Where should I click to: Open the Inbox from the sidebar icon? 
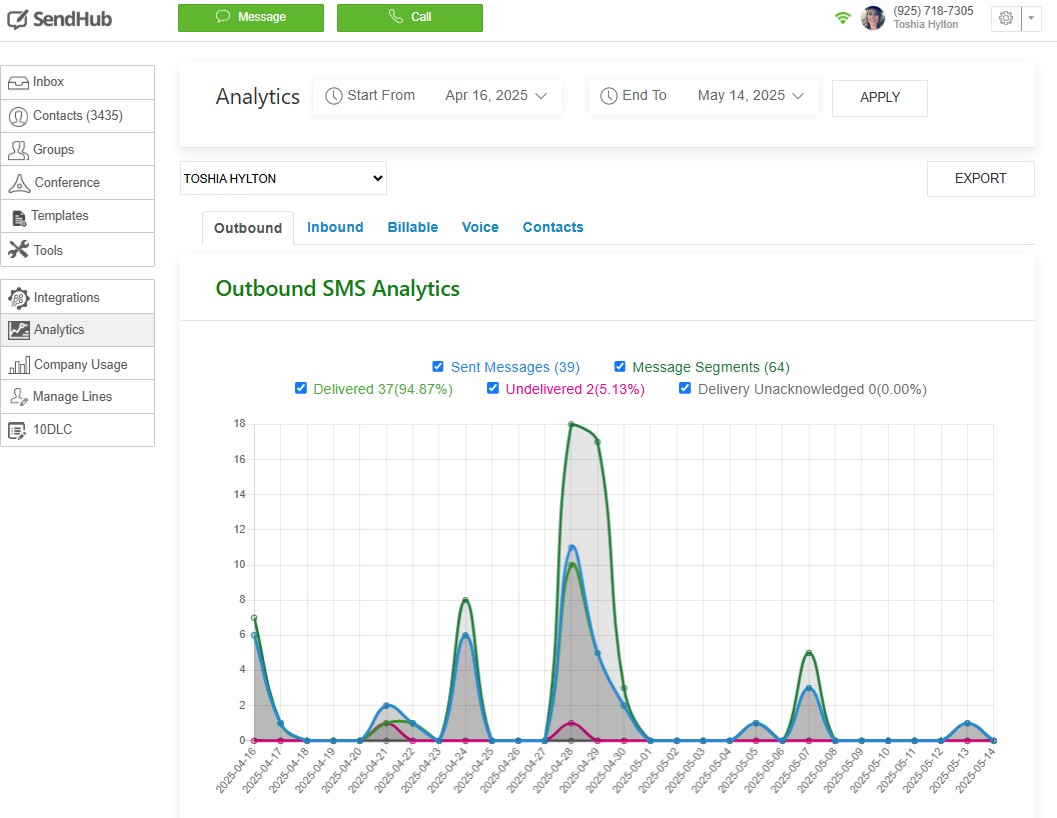tap(18, 82)
